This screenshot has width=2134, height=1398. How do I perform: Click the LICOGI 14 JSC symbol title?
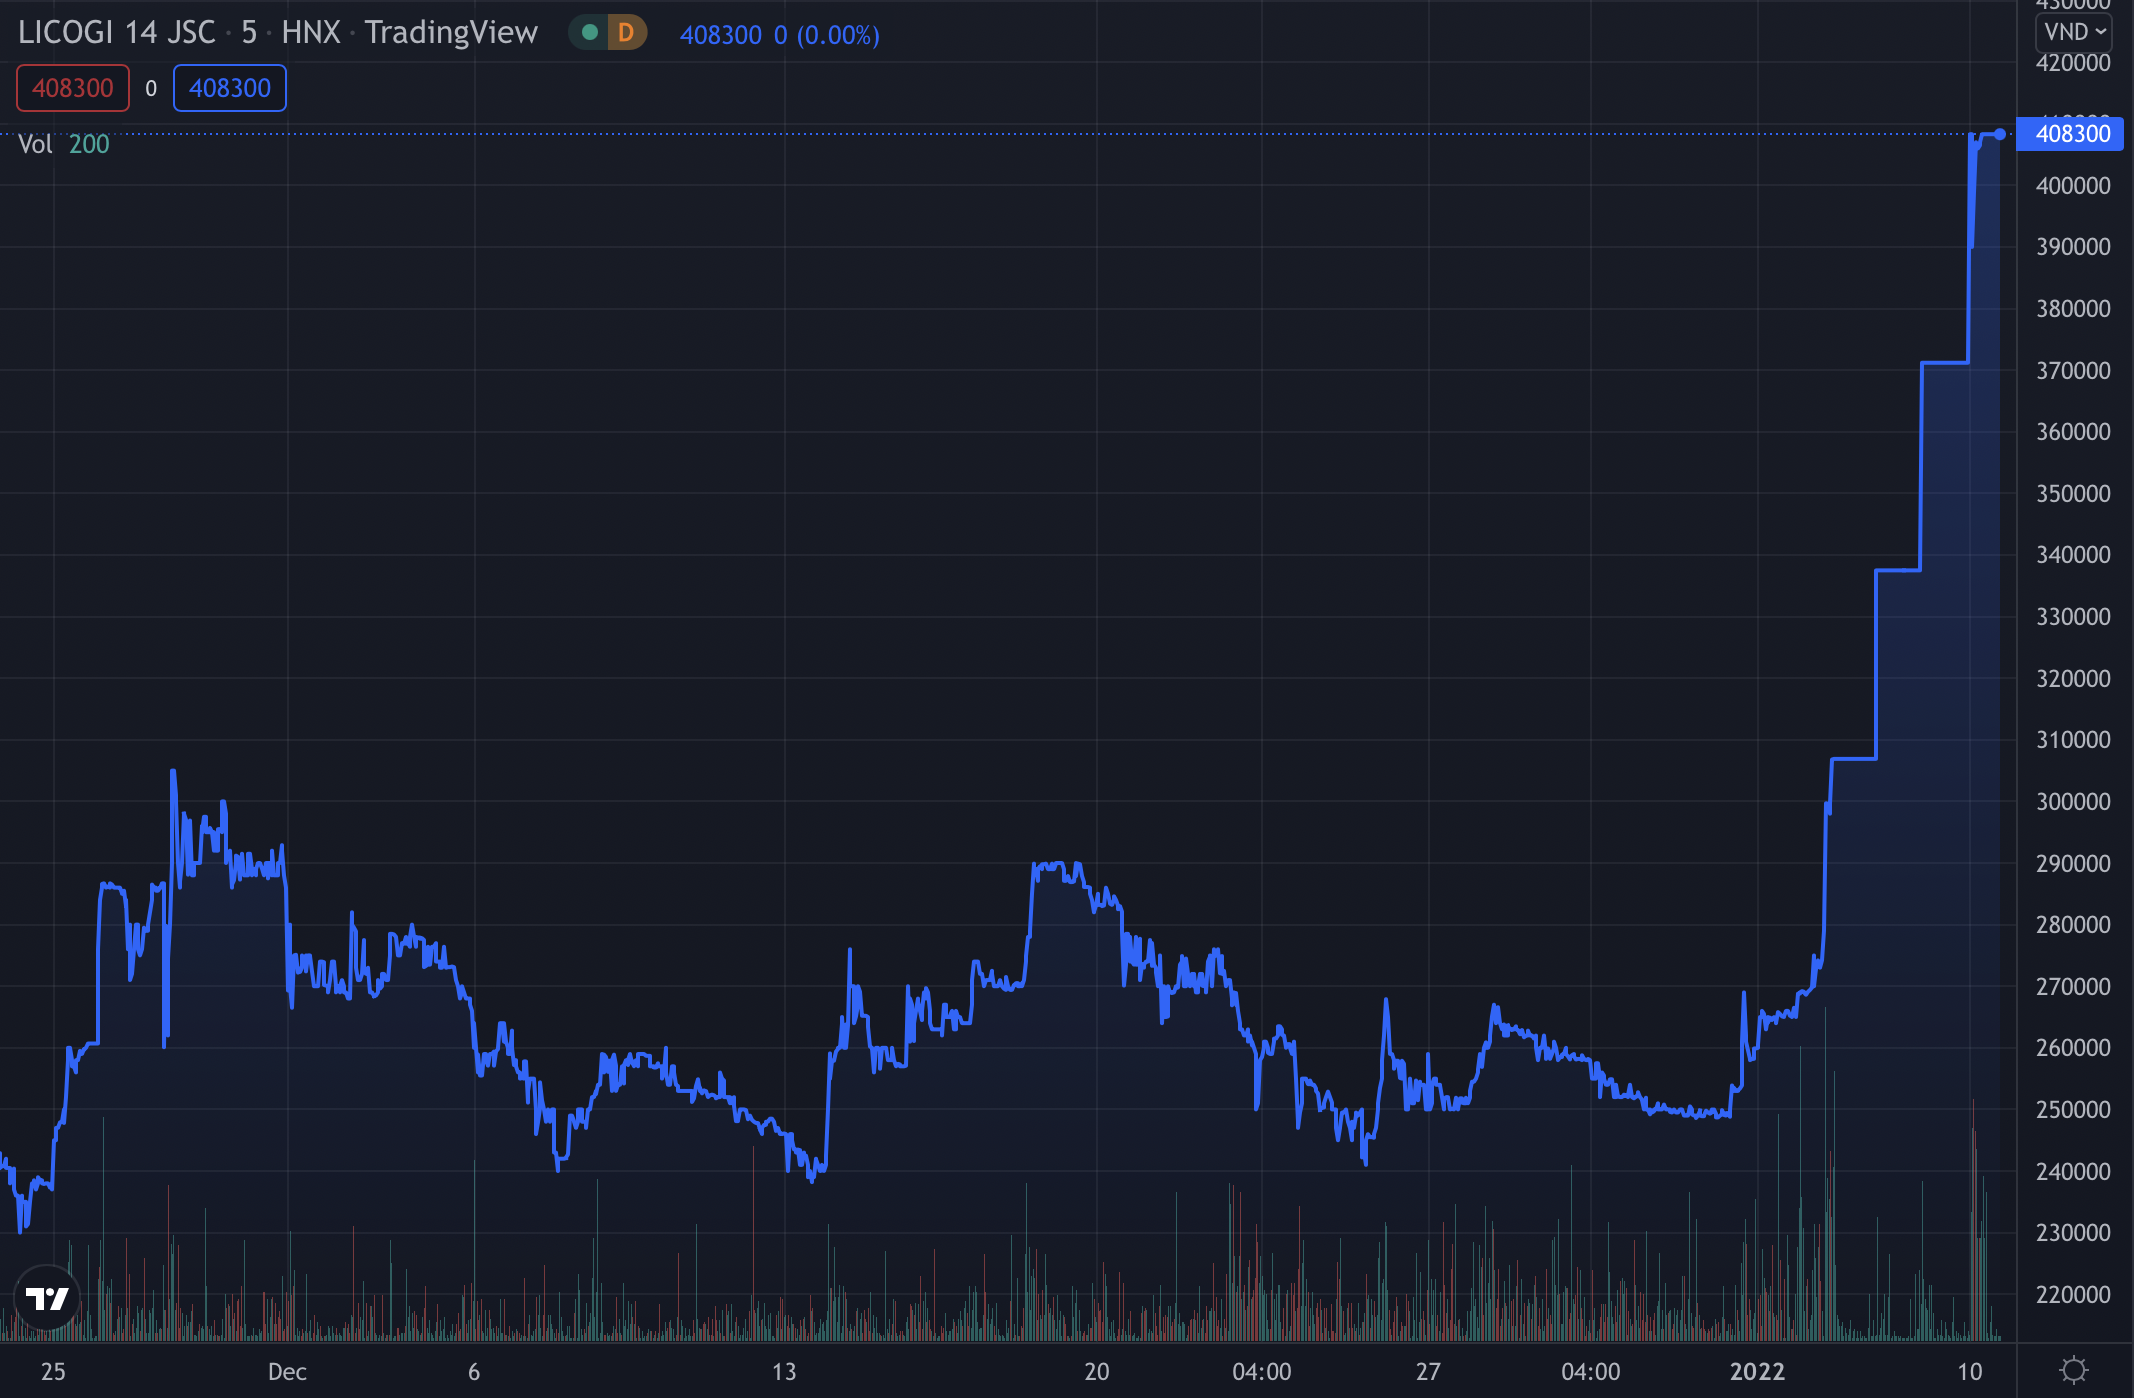[x=117, y=32]
